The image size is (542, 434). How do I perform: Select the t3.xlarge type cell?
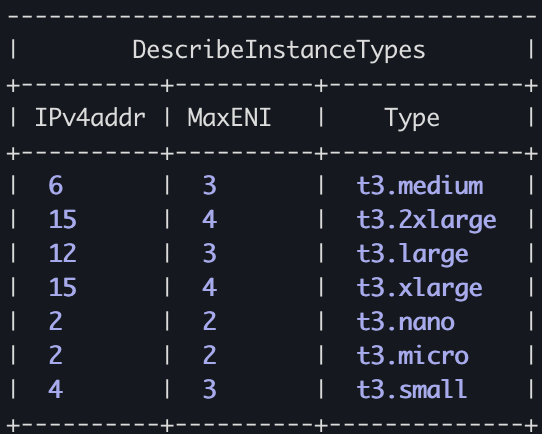click(420, 289)
